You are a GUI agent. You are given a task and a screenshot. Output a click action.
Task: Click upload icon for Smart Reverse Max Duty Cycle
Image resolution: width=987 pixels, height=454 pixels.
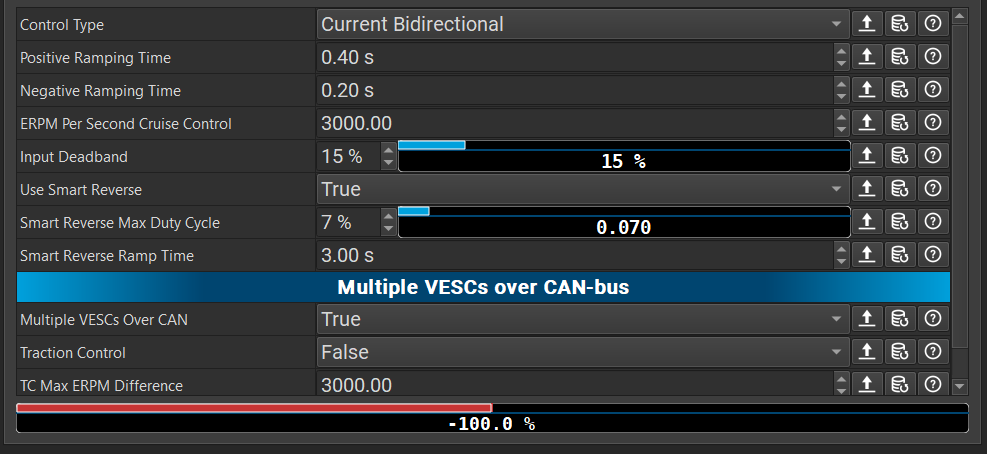coord(868,222)
